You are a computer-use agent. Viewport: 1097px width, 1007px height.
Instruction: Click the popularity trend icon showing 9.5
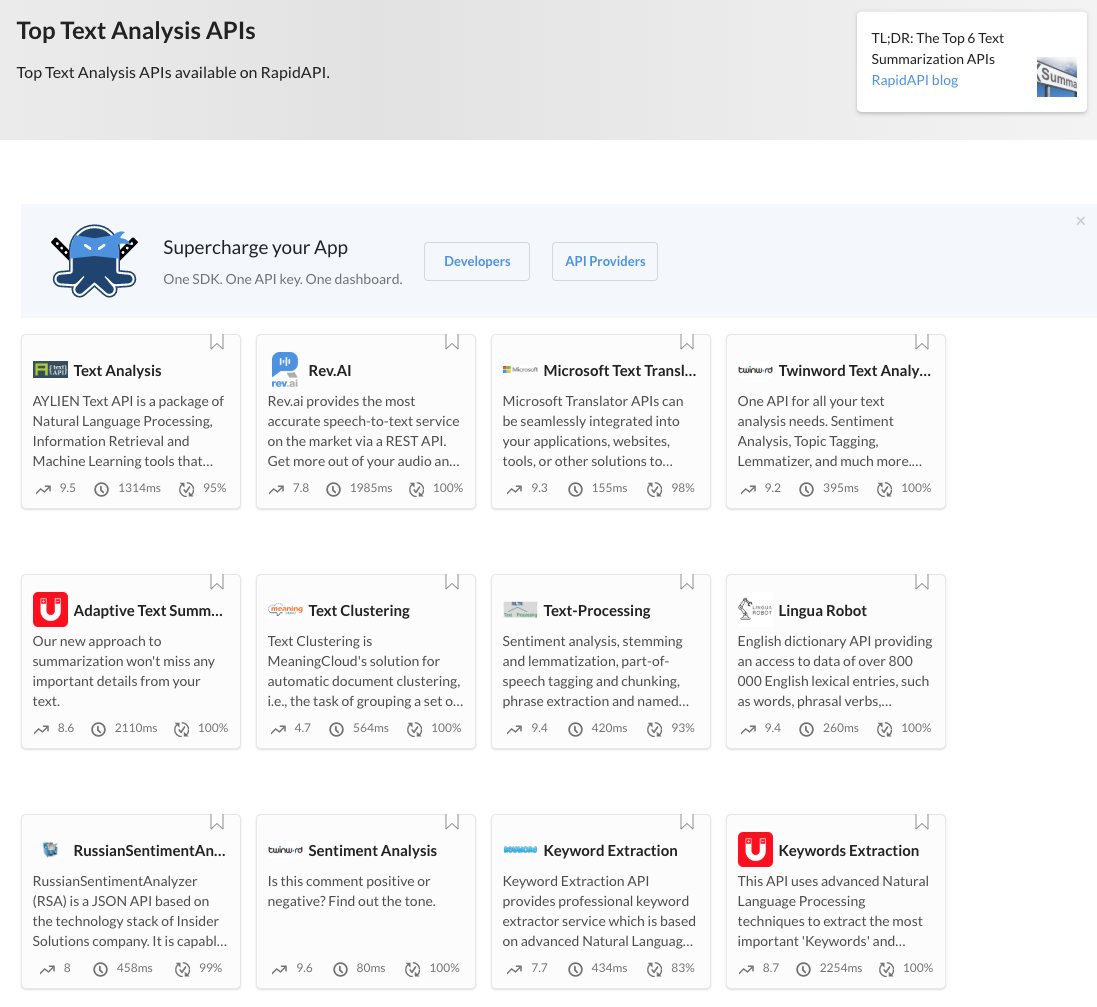pyautogui.click(x=43, y=489)
